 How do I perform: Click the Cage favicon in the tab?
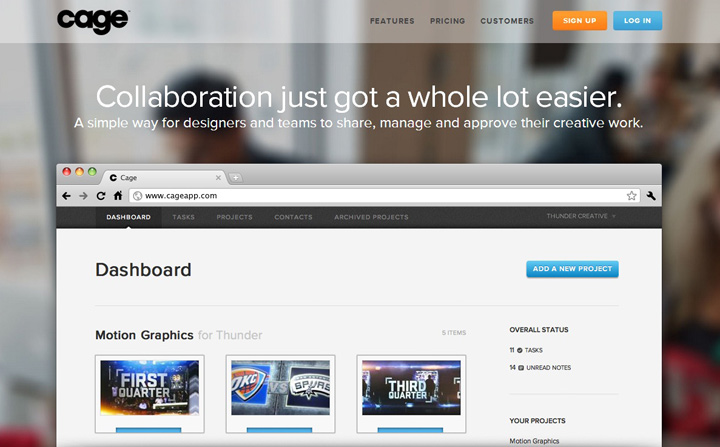113,178
